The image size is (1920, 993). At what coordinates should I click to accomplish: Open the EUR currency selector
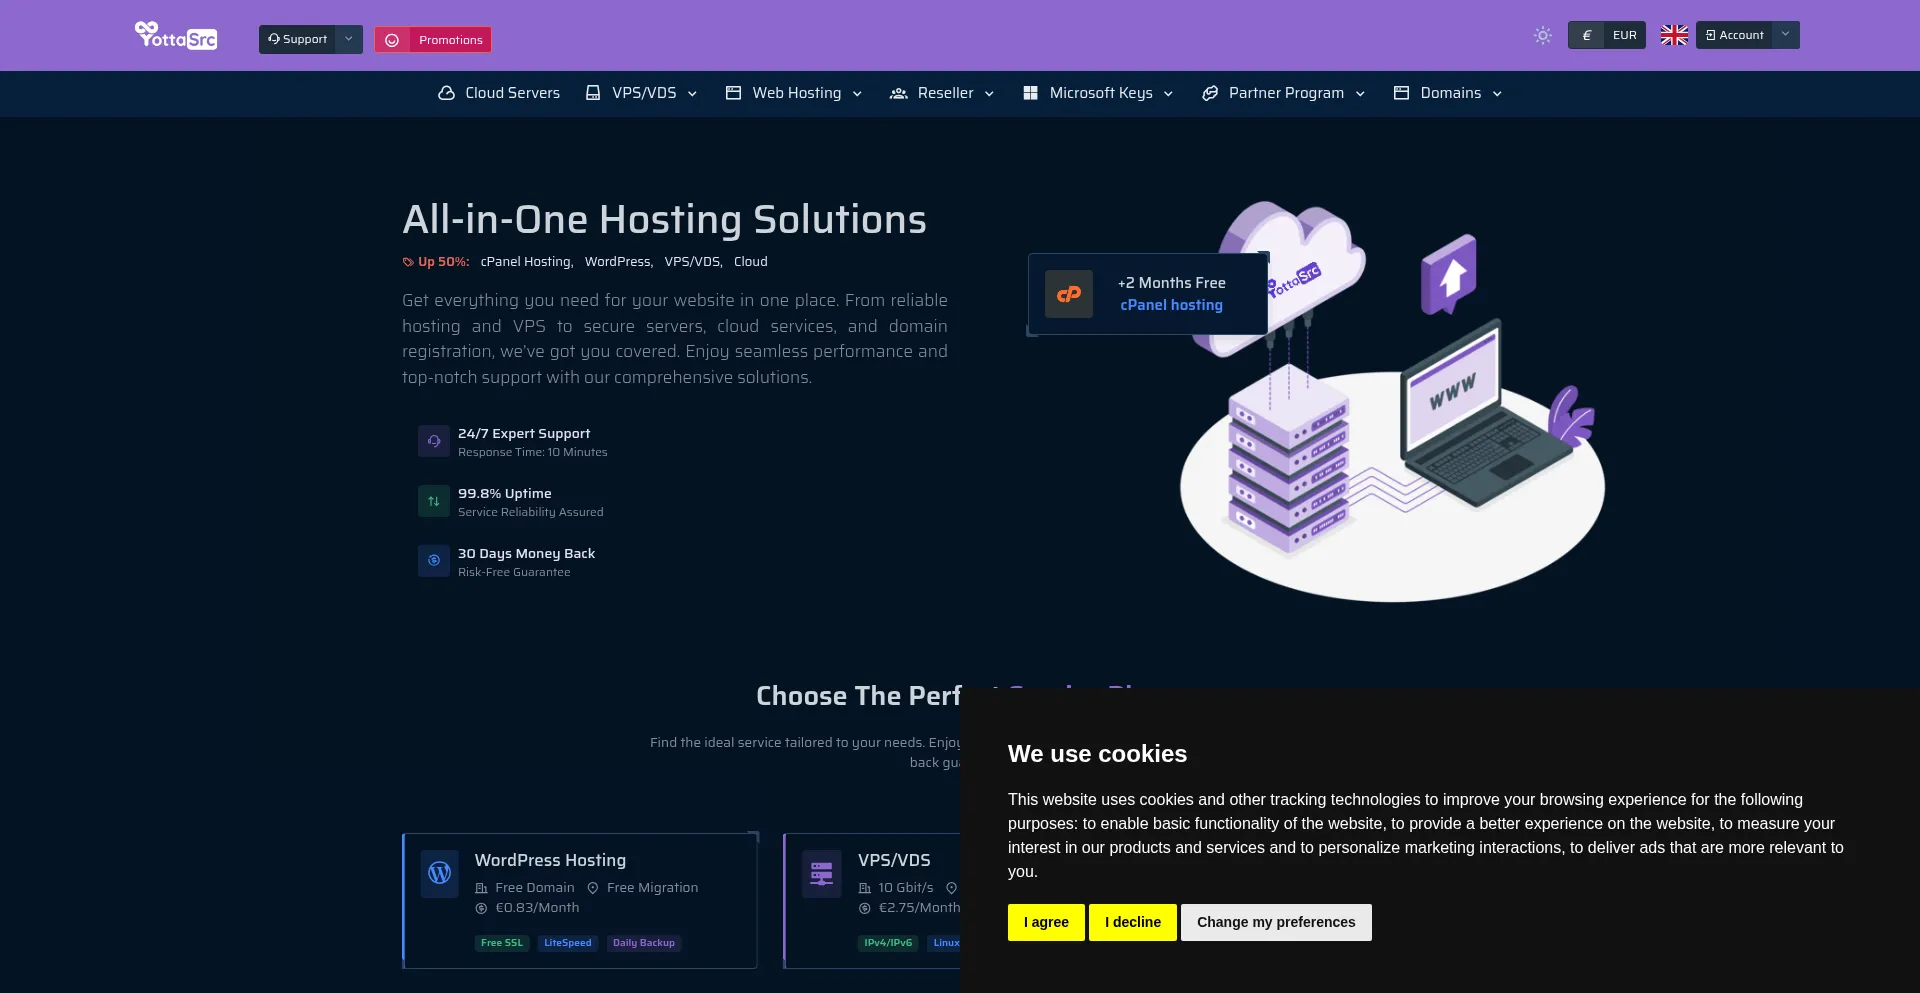pyautogui.click(x=1607, y=35)
